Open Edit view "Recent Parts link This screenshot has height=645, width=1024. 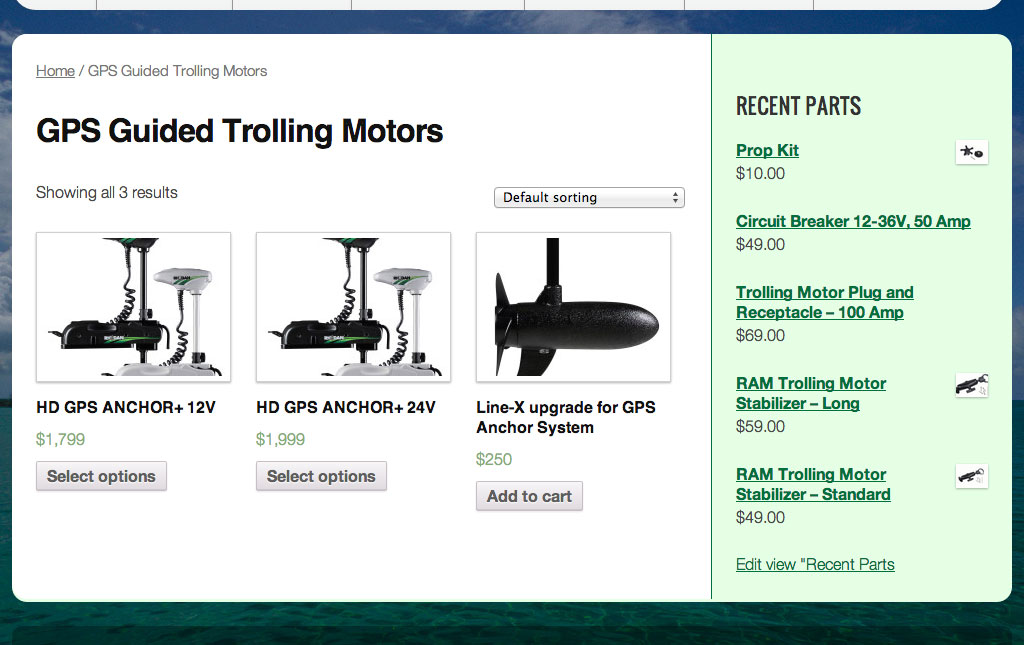coord(815,564)
